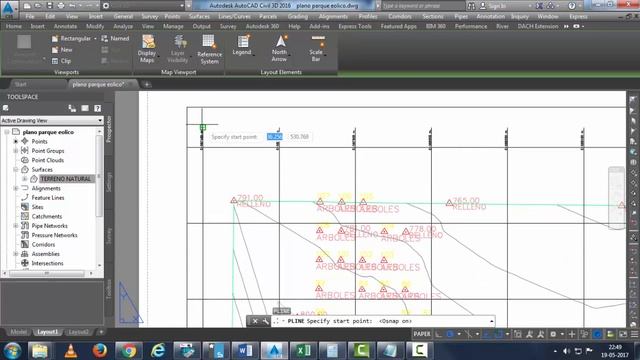The image size is (640, 360).
Task: Open command line customize wrench icon
Action: pos(265,321)
